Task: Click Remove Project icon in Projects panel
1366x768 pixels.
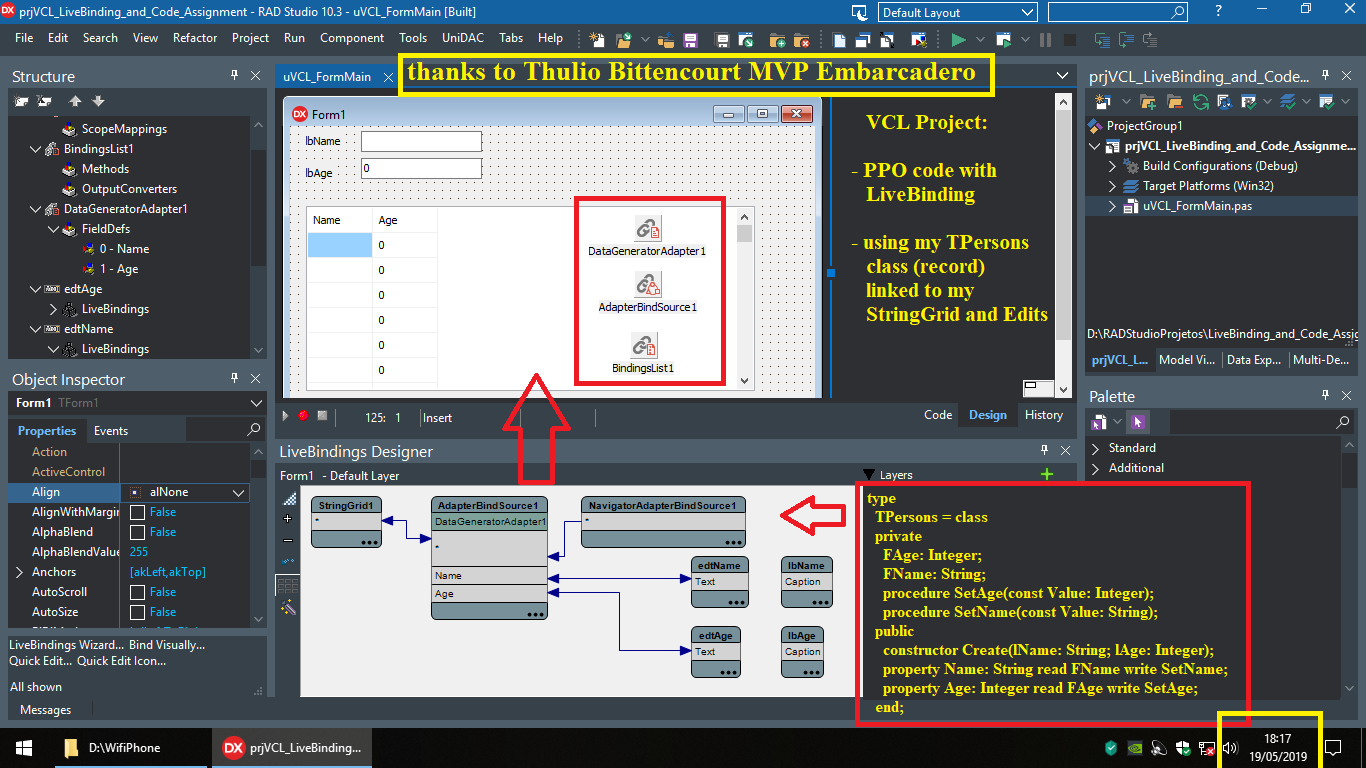Action: pos(1174,101)
